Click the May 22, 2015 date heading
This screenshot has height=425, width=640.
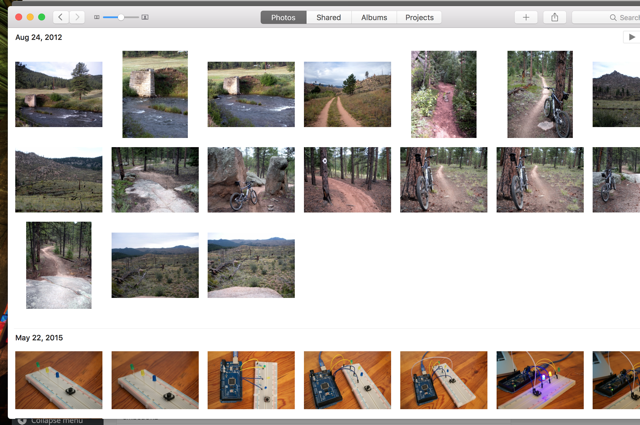39,338
